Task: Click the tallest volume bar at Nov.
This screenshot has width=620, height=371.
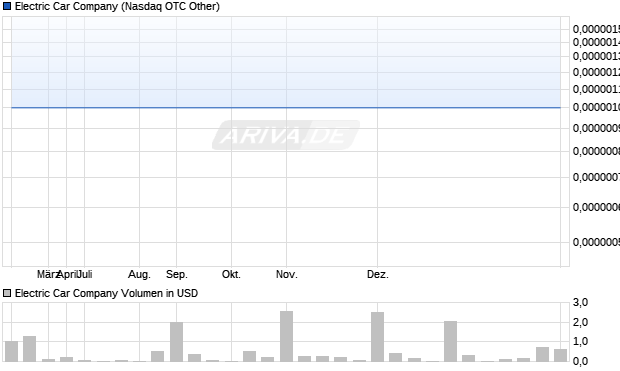Action: pyautogui.click(x=287, y=336)
